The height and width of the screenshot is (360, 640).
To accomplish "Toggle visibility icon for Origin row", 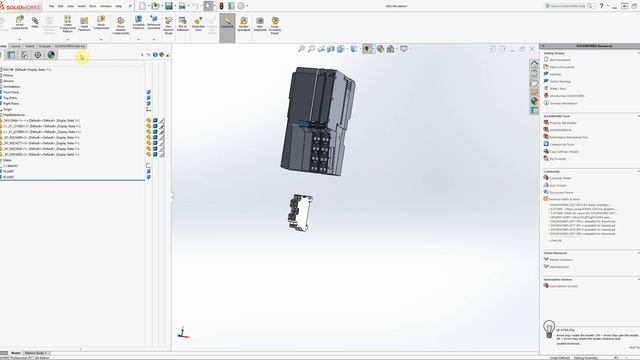I will click(149, 109).
